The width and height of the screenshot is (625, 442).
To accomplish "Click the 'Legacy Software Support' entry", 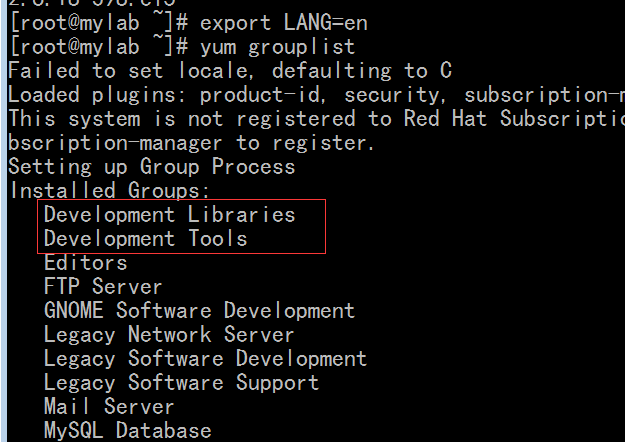I will point(181,382).
